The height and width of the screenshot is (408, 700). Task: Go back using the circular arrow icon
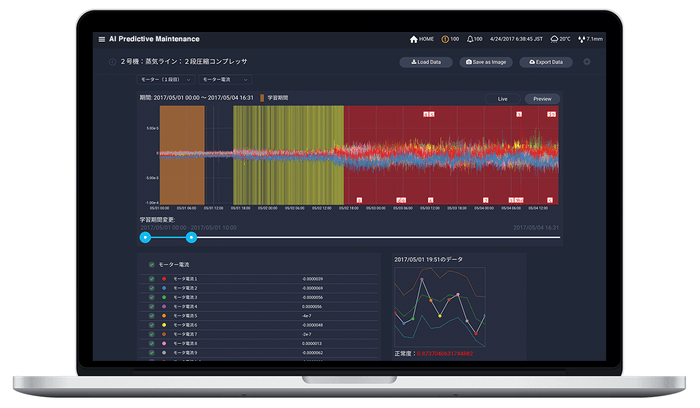(112, 62)
